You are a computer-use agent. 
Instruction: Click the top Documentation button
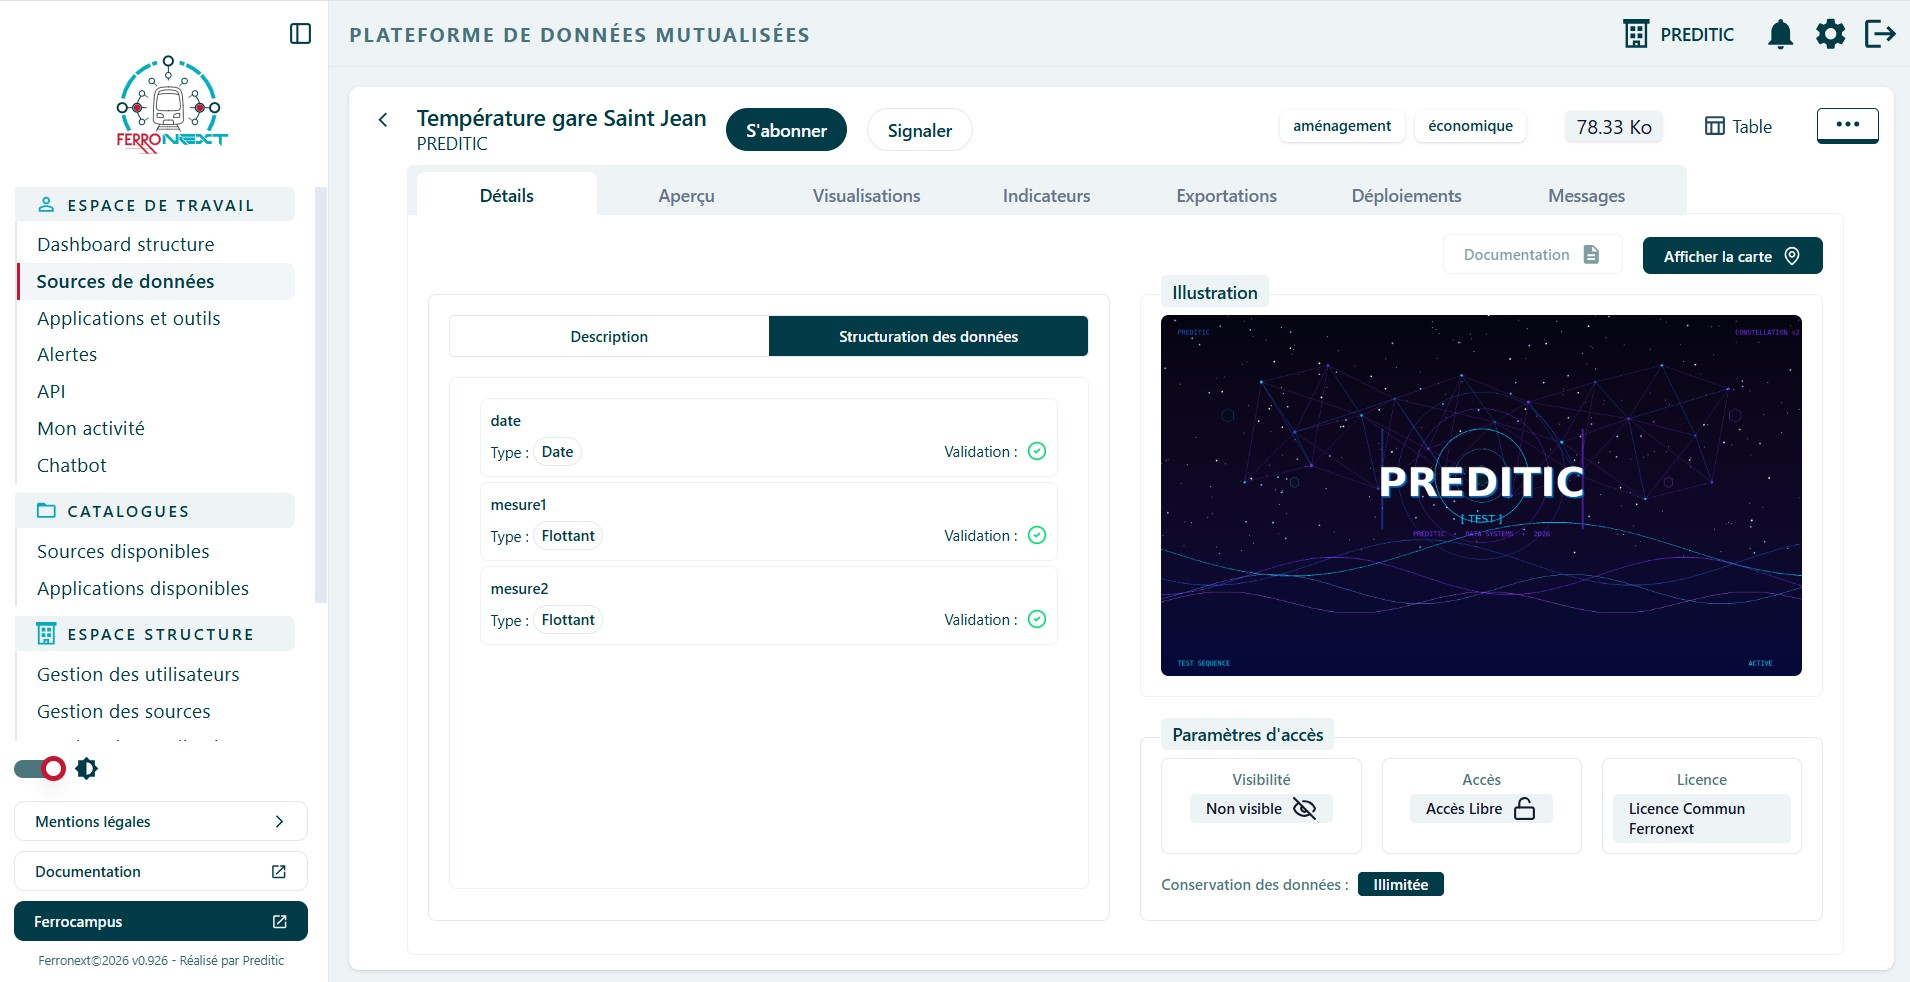click(x=1532, y=254)
